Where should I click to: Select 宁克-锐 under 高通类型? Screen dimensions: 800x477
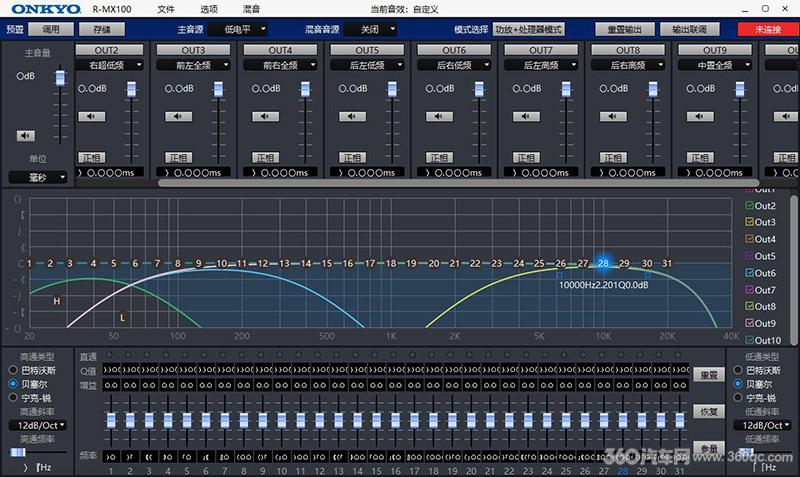(x=13, y=397)
